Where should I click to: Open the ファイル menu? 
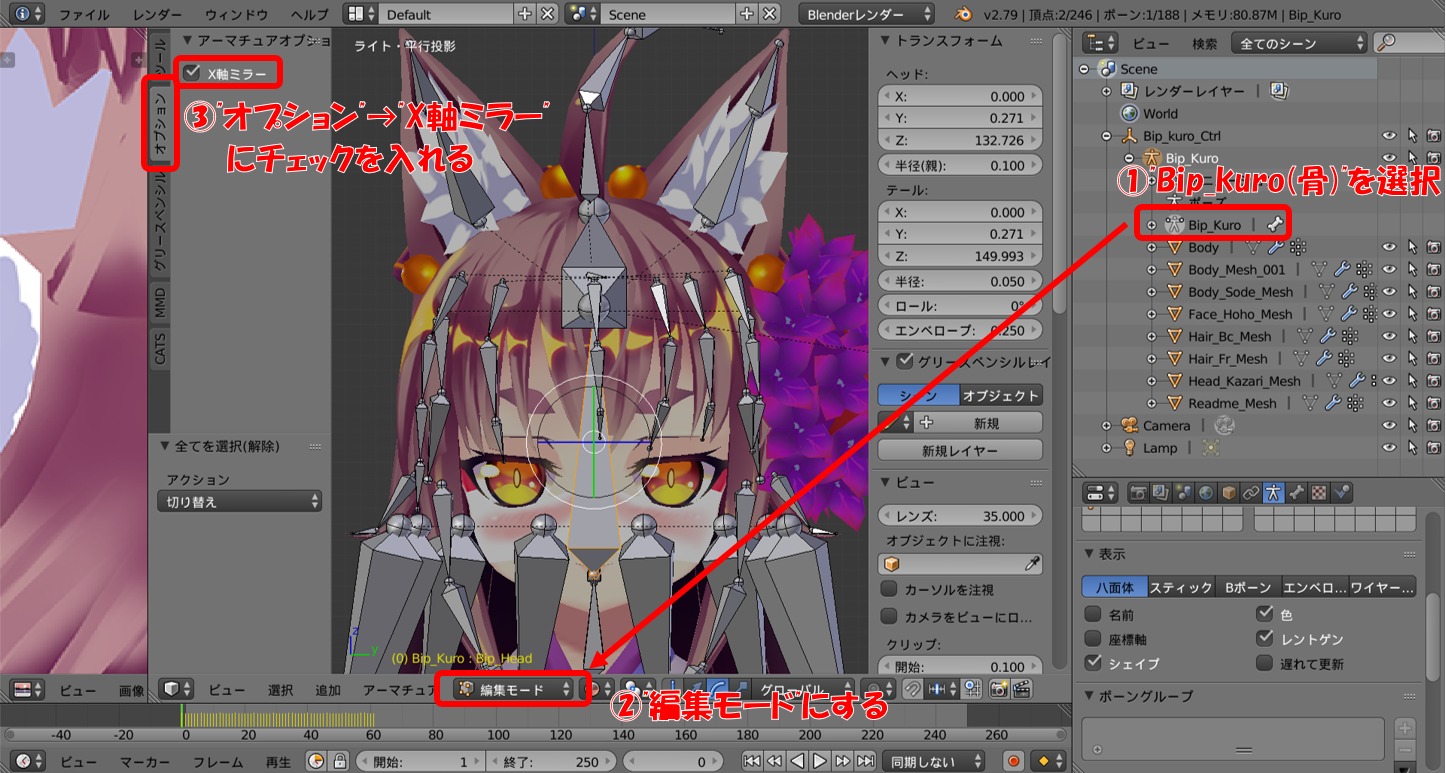click(x=84, y=15)
